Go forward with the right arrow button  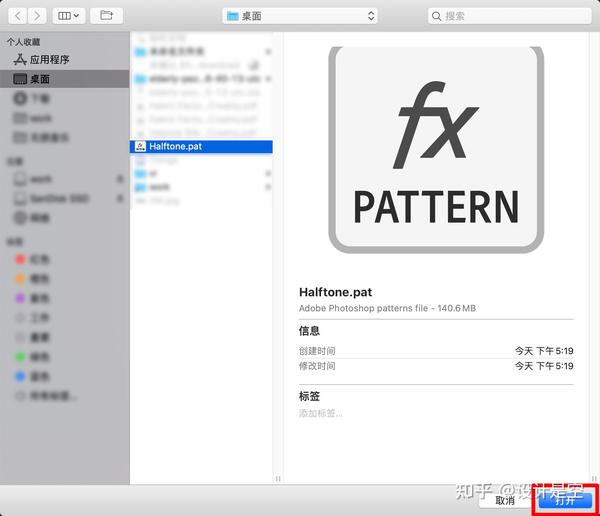(37, 16)
